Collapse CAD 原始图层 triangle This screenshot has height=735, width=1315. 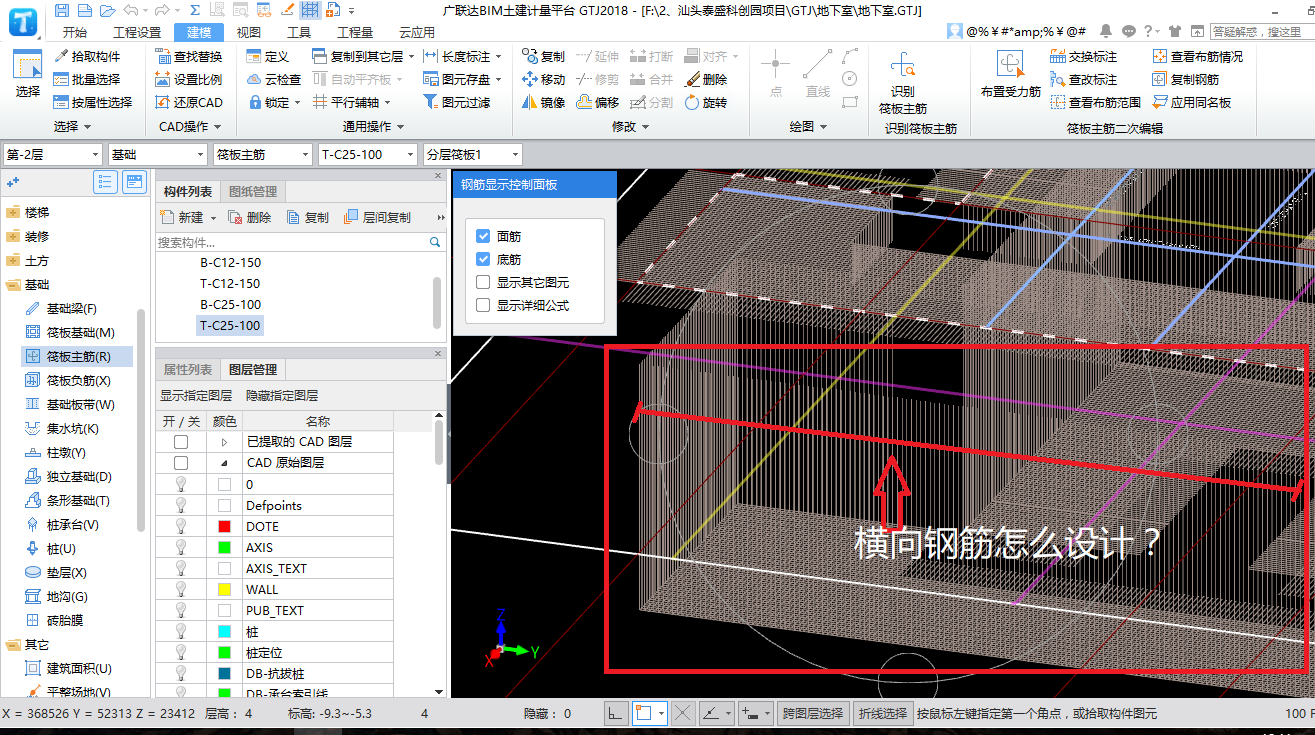coord(224,463)
